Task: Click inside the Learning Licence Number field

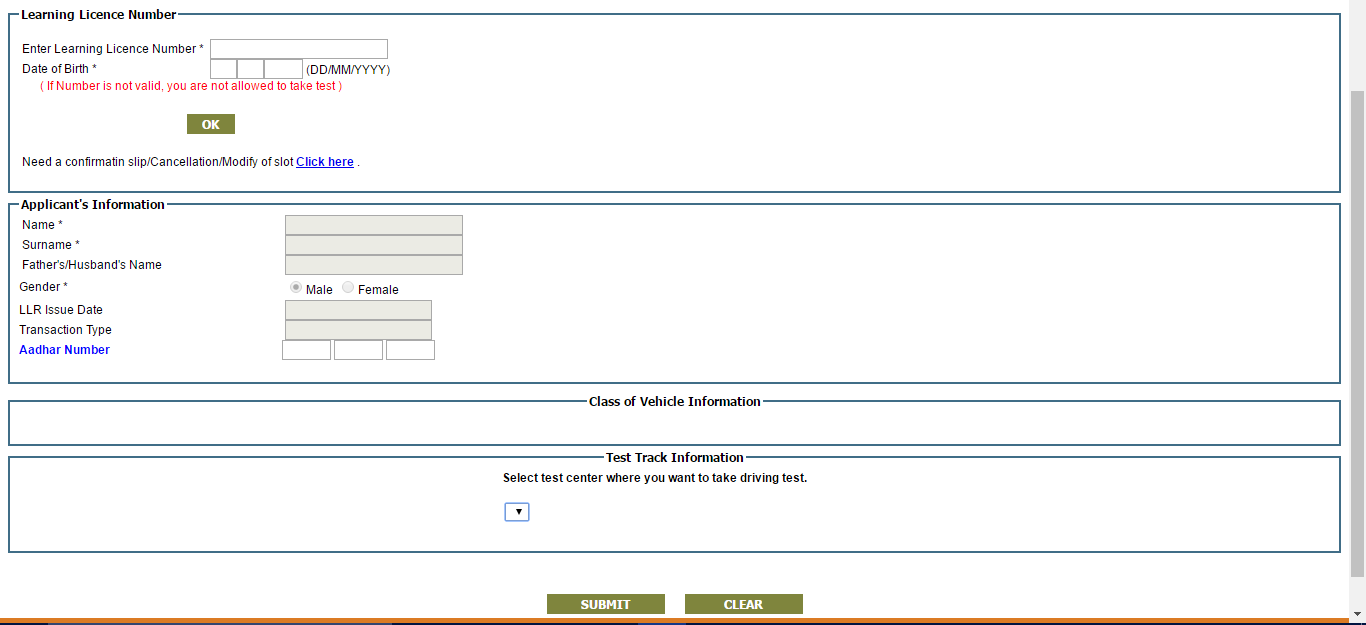Action: click(298, 48)
